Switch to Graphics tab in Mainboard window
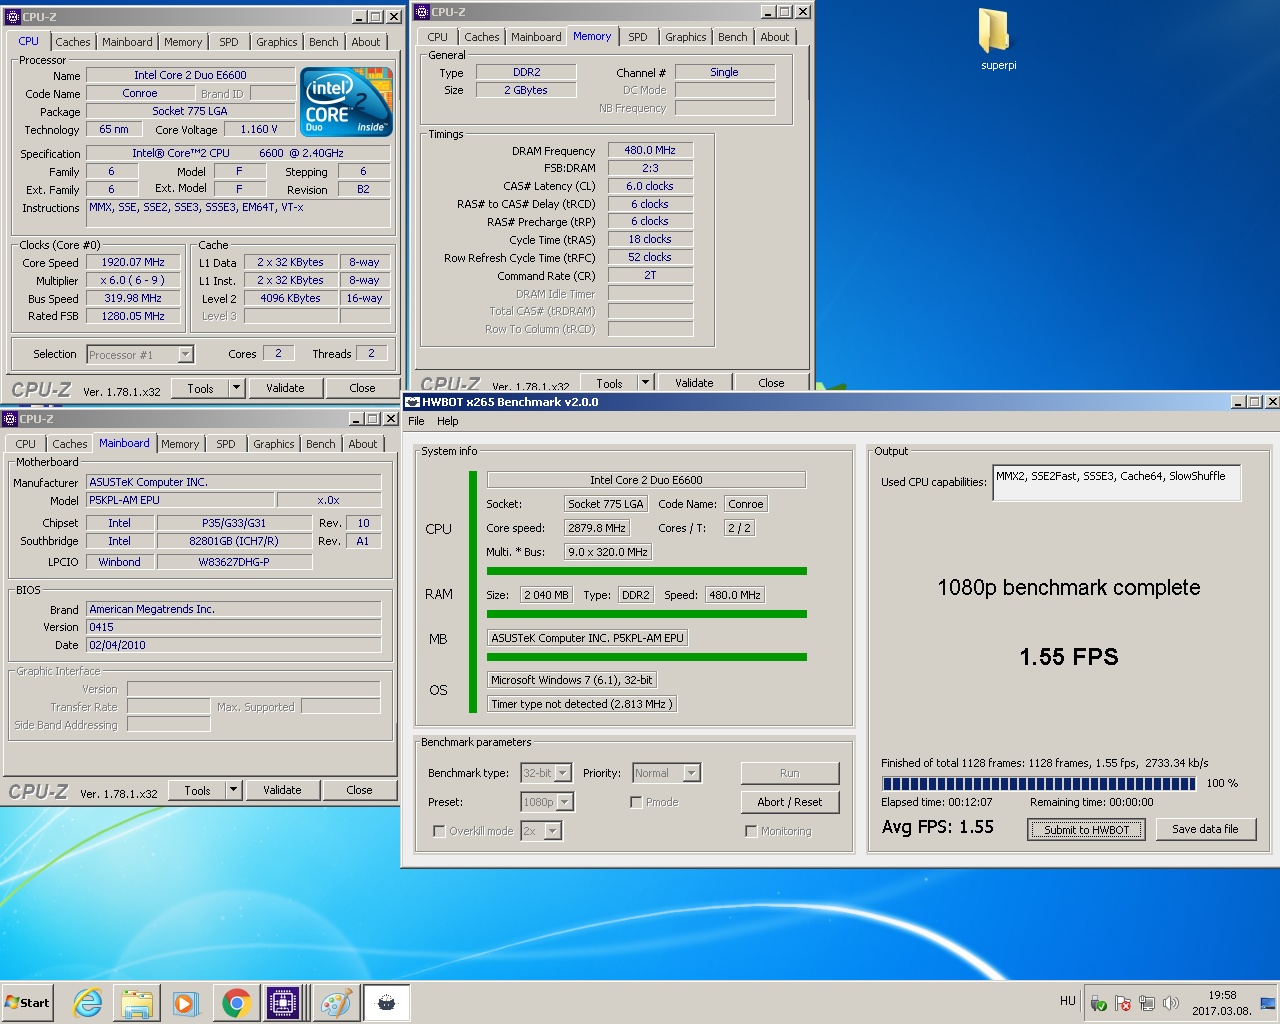Image resolution: width=1280 pixels, height=1024 pixels. pos(274,444)
